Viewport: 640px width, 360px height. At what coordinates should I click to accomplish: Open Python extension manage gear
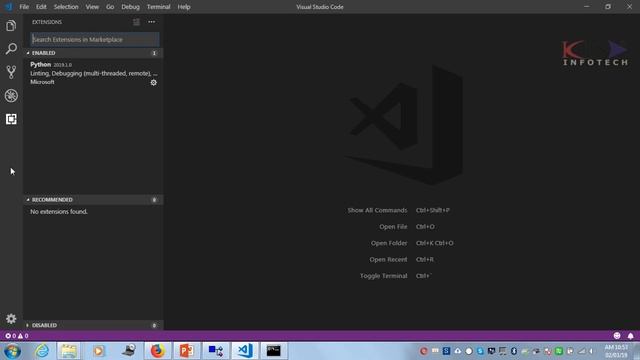[x=153, y=82]
